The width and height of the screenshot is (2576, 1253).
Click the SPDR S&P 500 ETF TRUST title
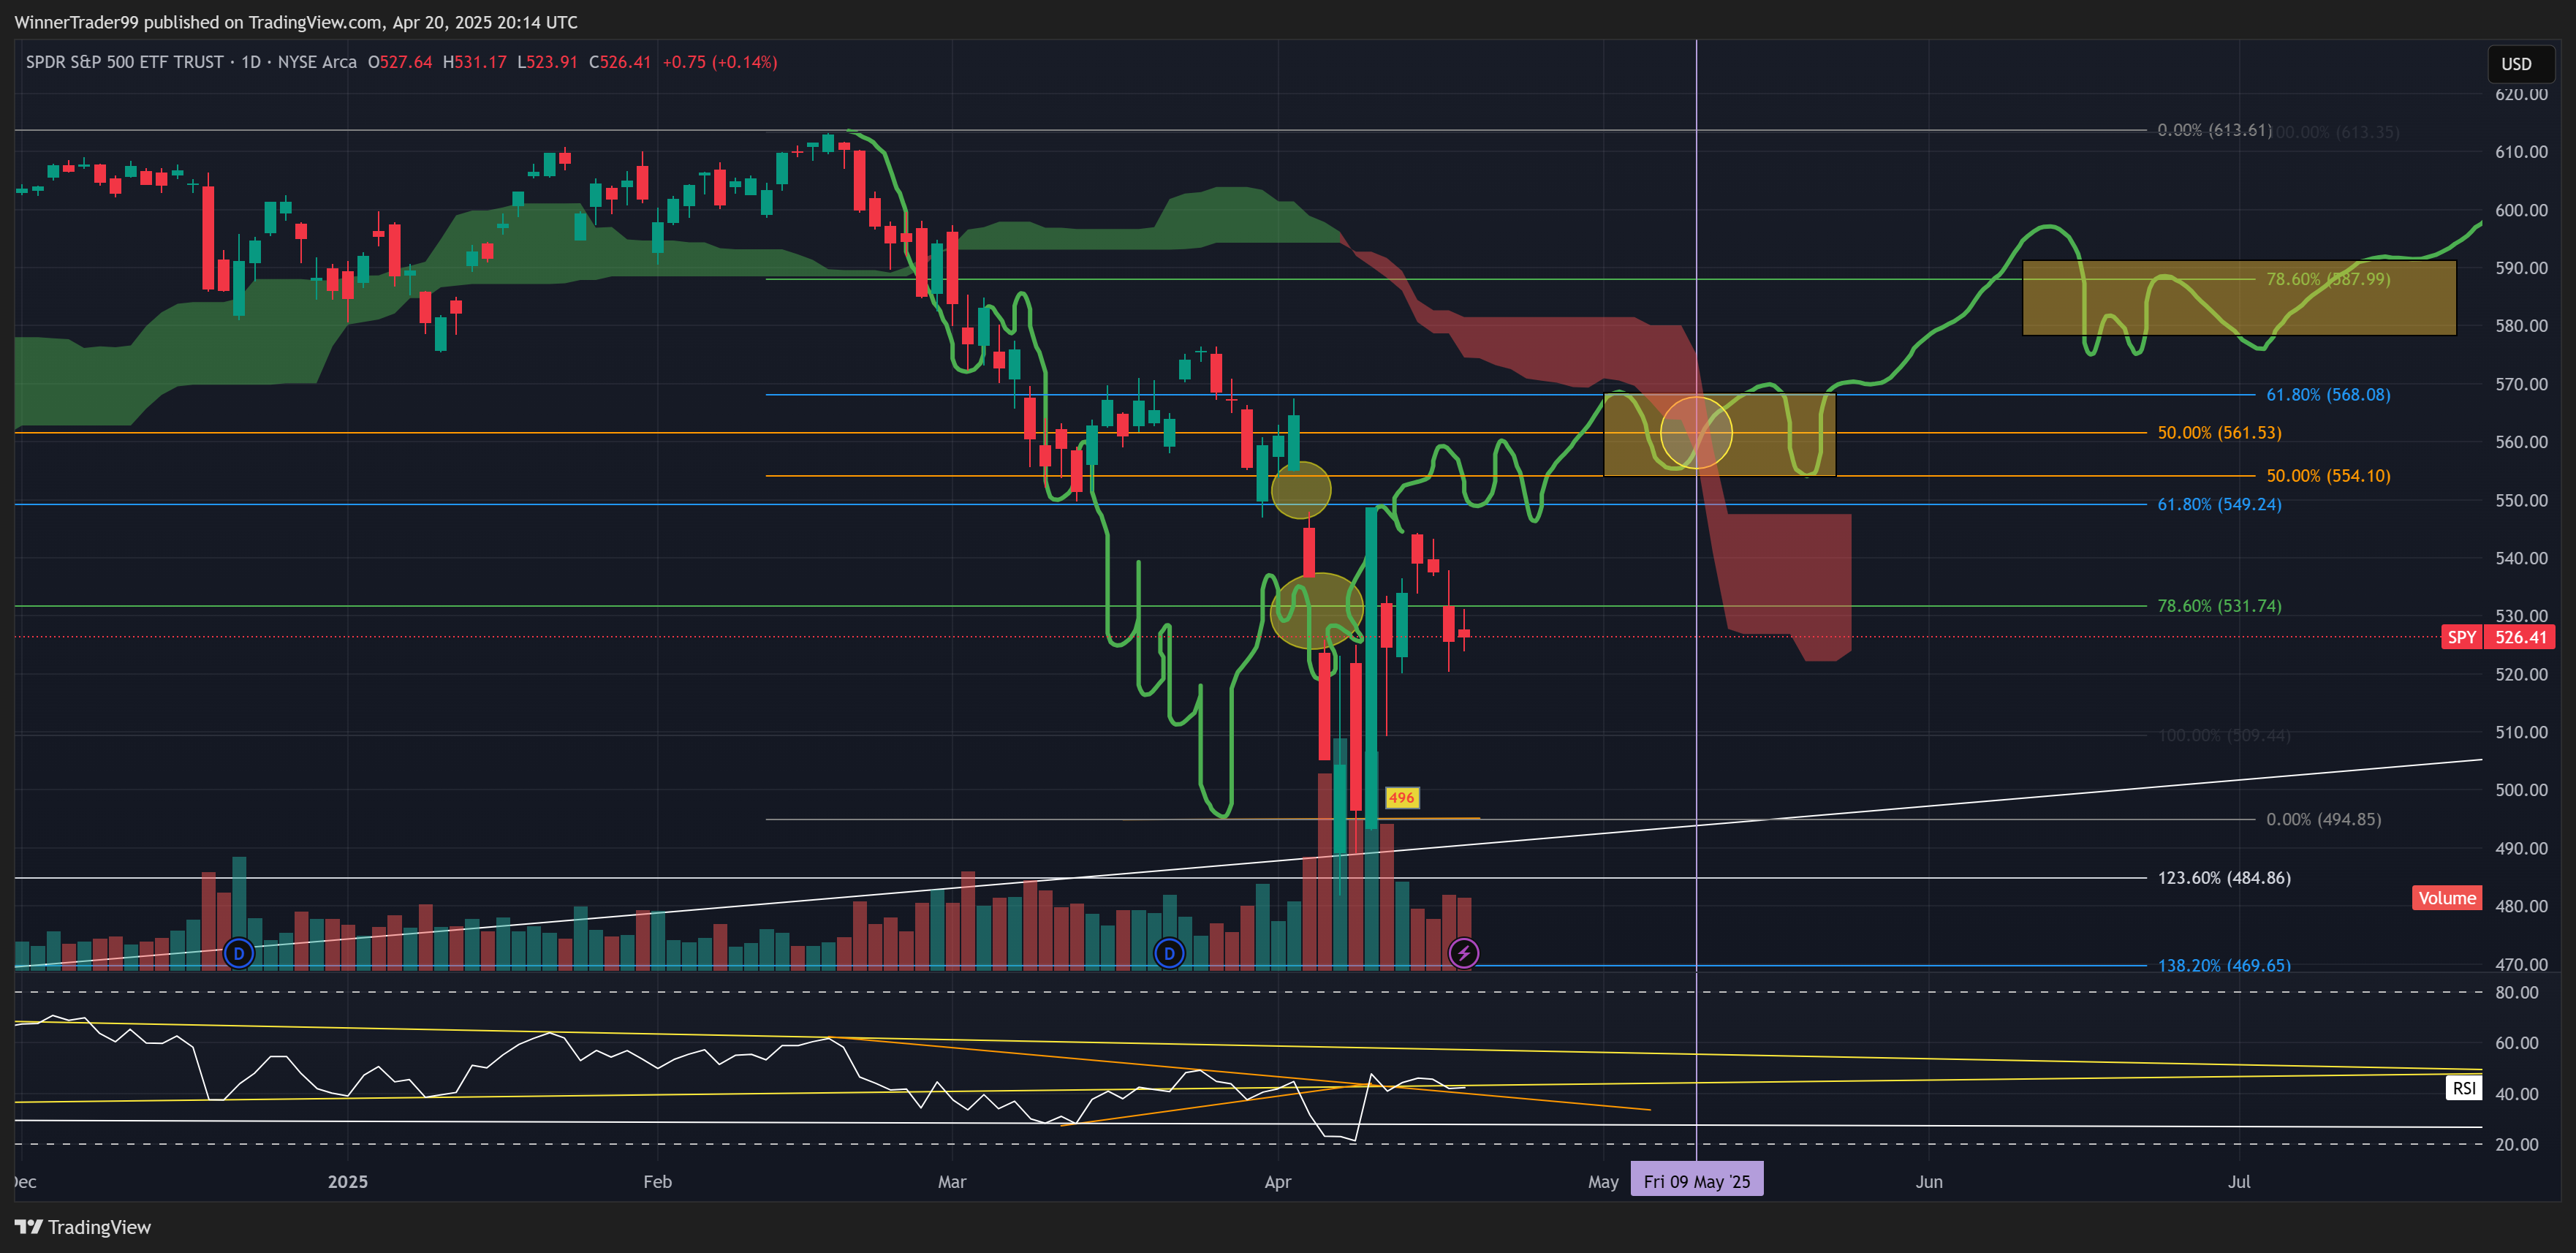click(x=125, y=62)
